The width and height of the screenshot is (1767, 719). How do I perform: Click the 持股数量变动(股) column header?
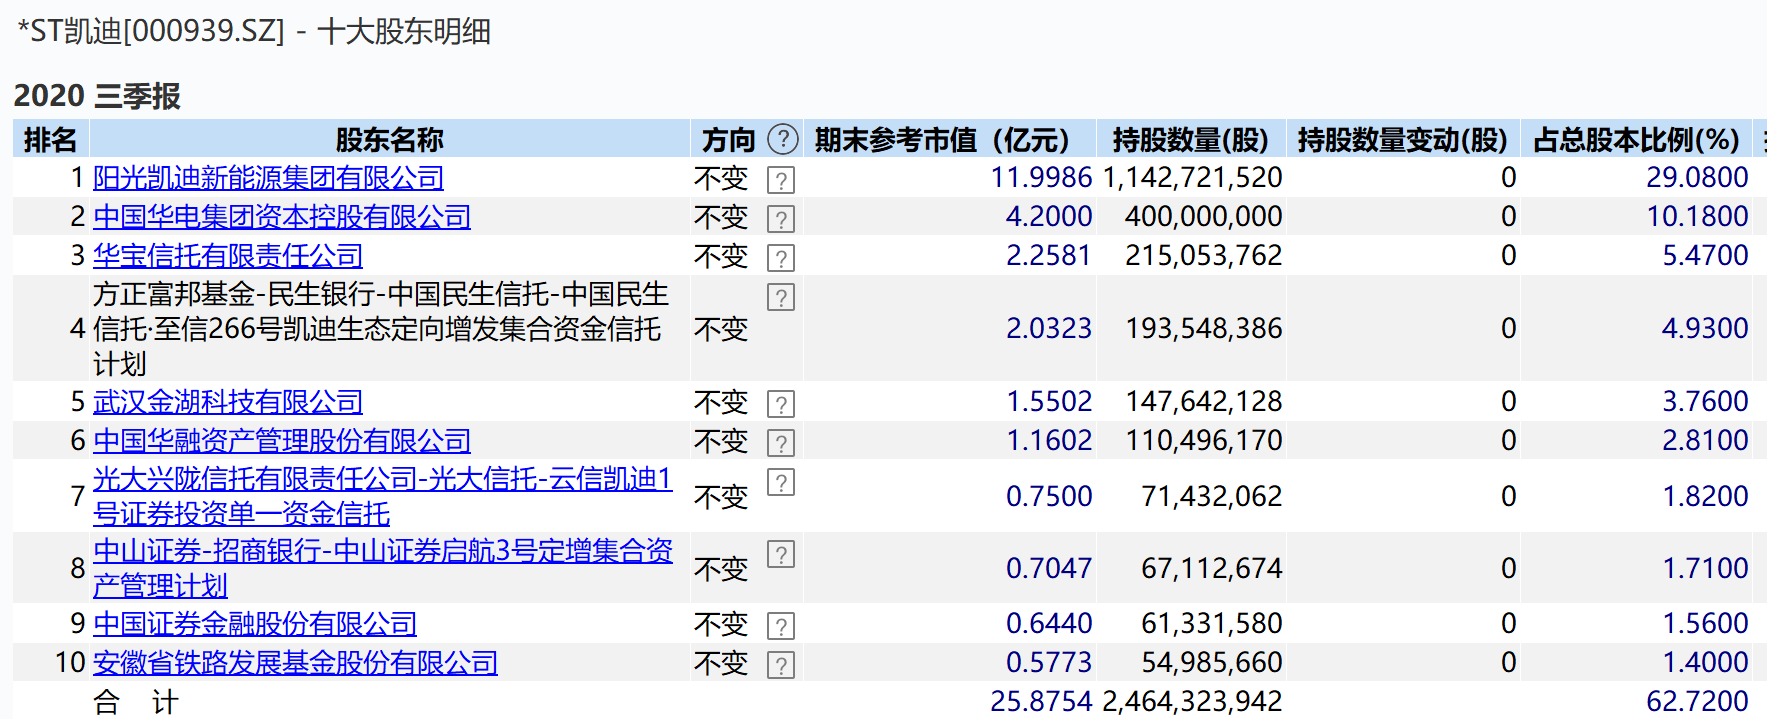[x=1403, y=139]
